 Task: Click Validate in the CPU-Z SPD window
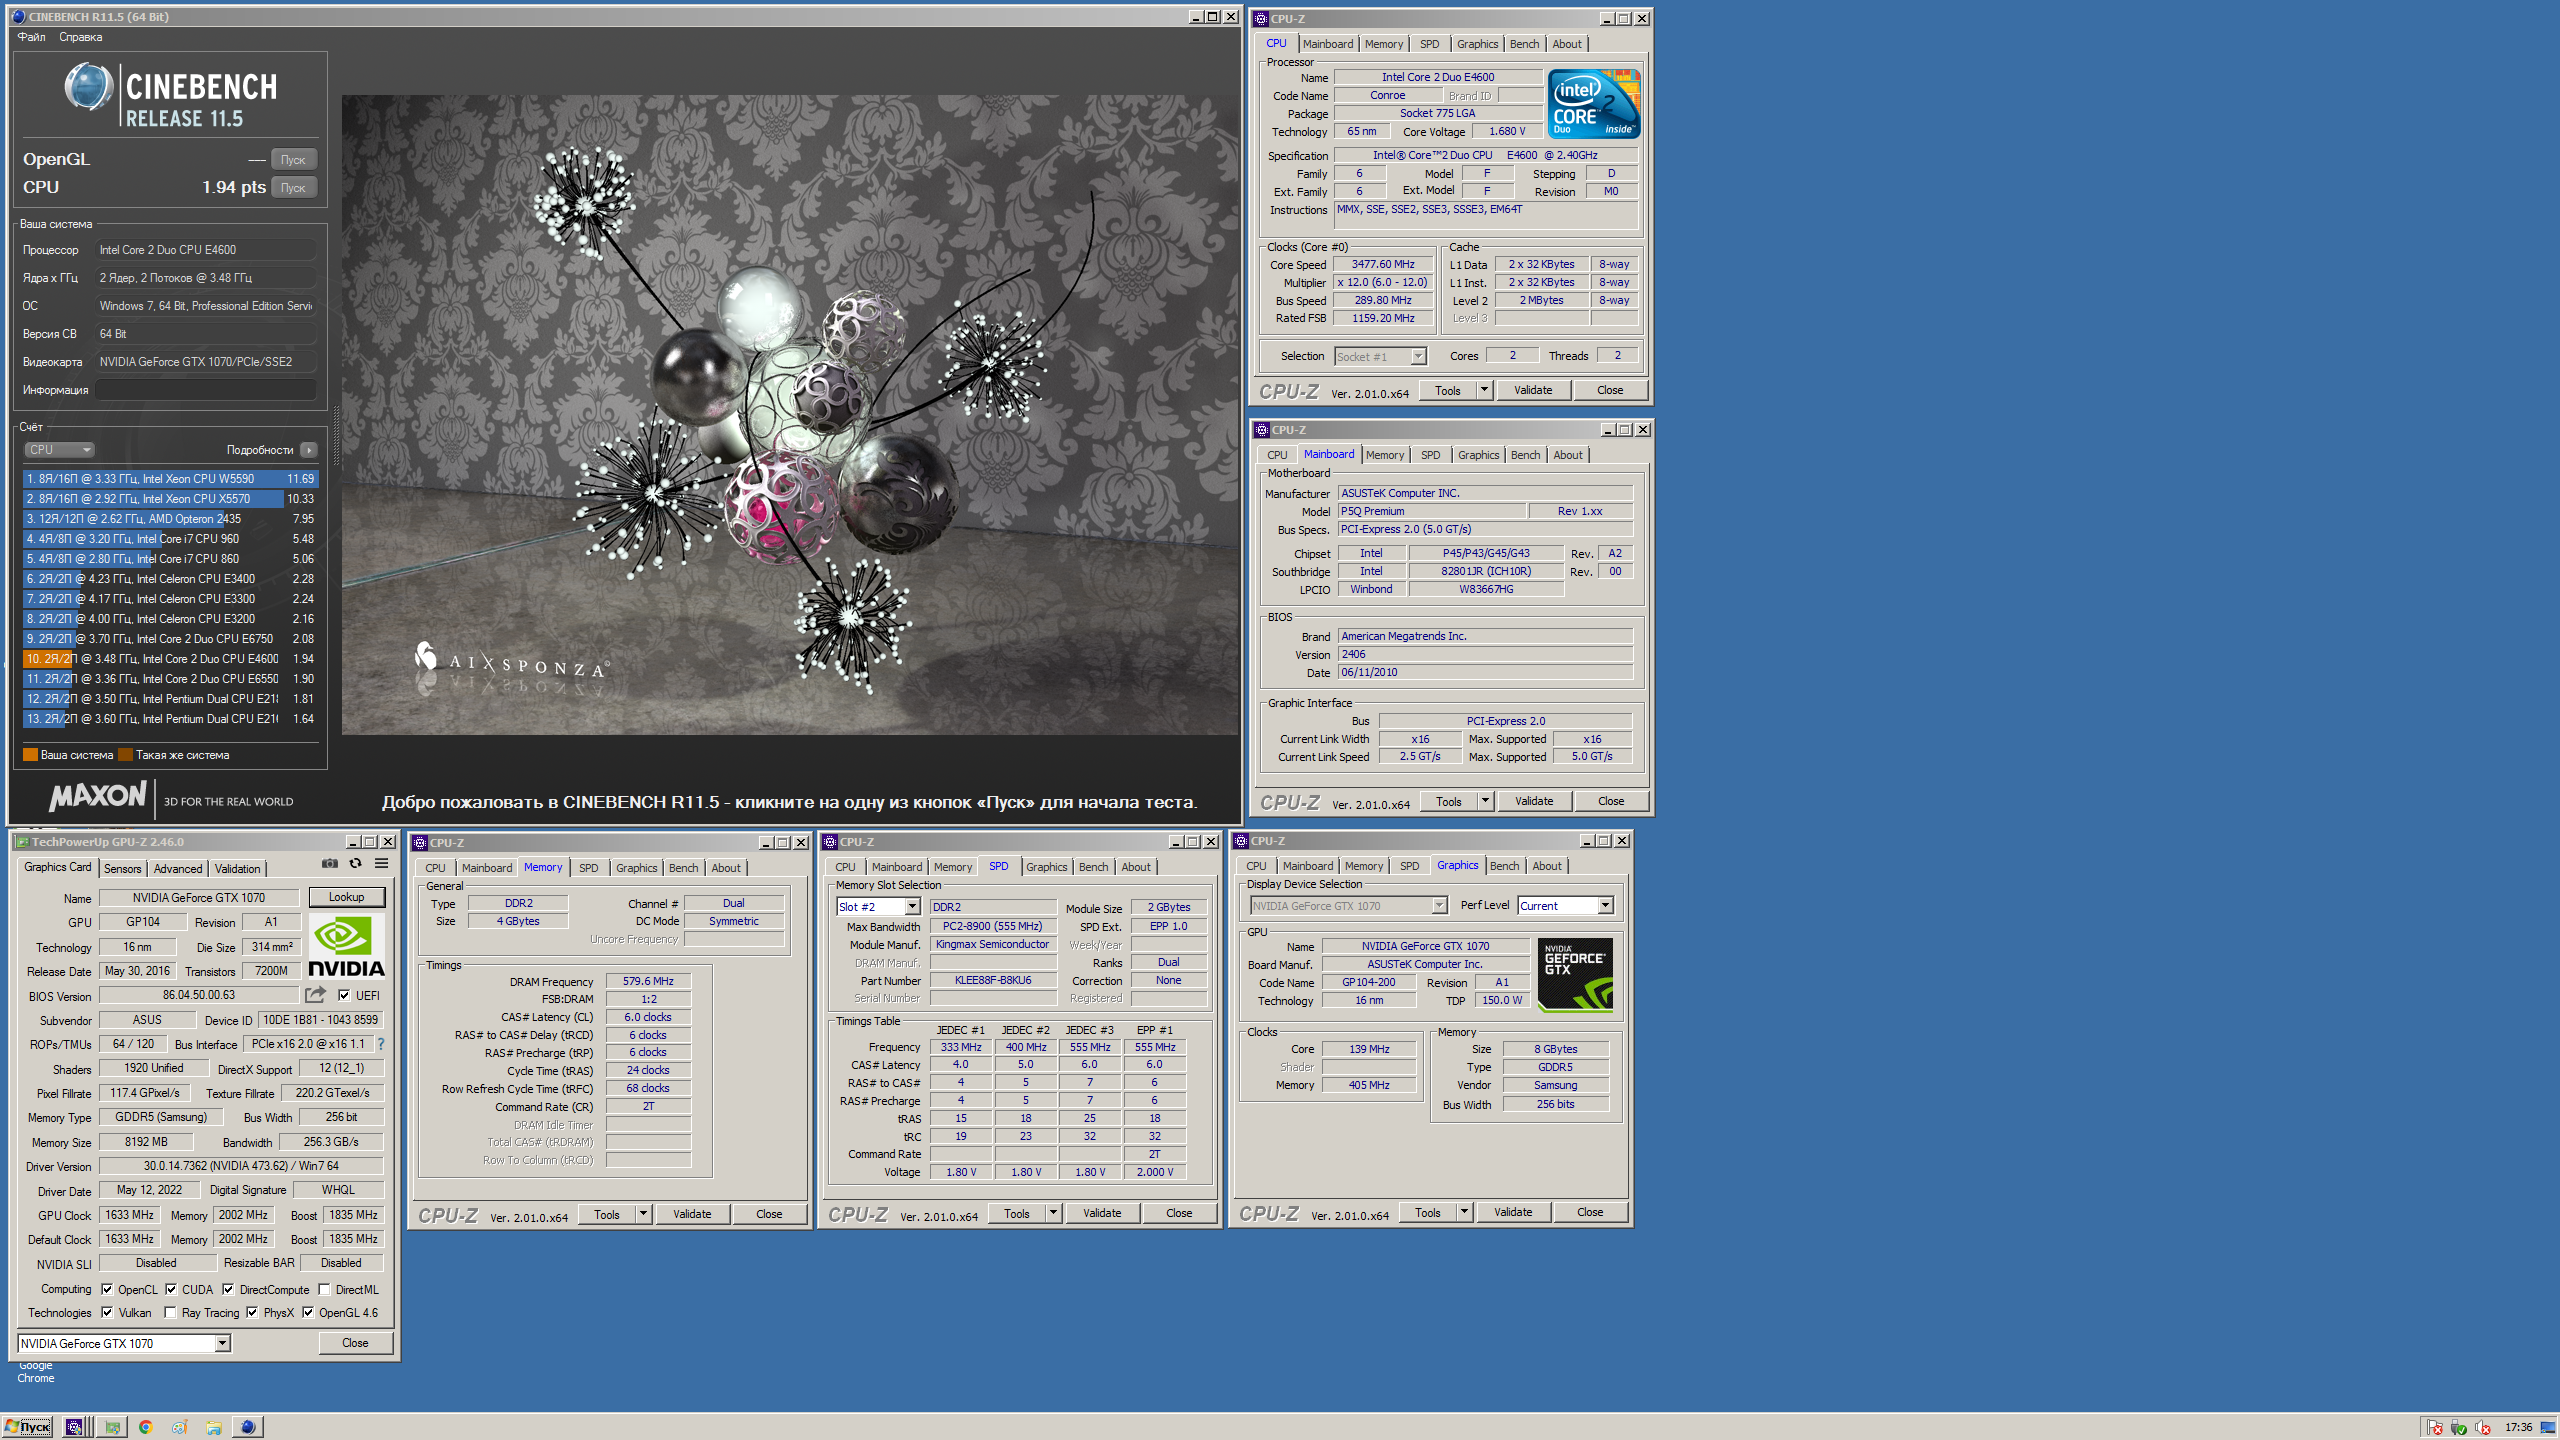(1102, 1212)
